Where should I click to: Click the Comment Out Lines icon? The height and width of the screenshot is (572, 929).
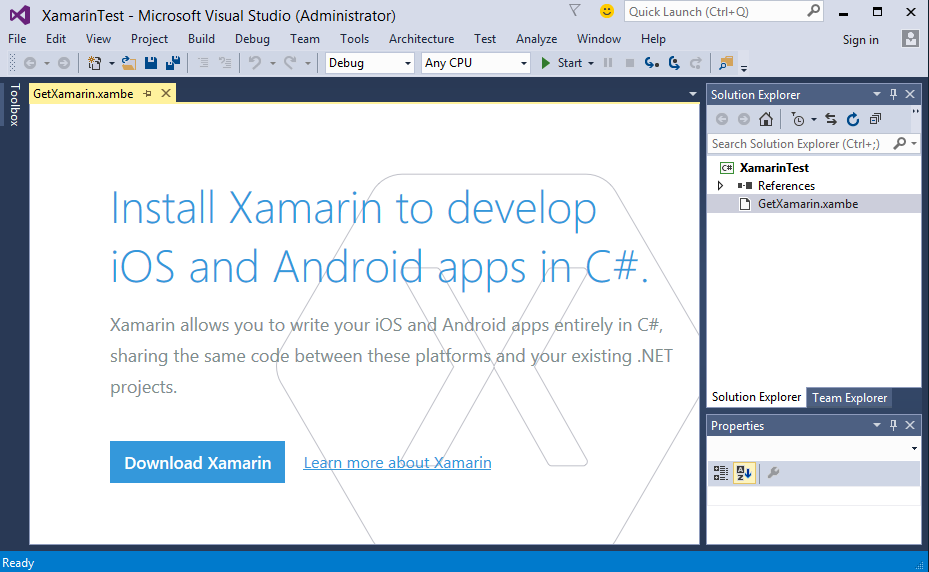(x=203, y=63)
